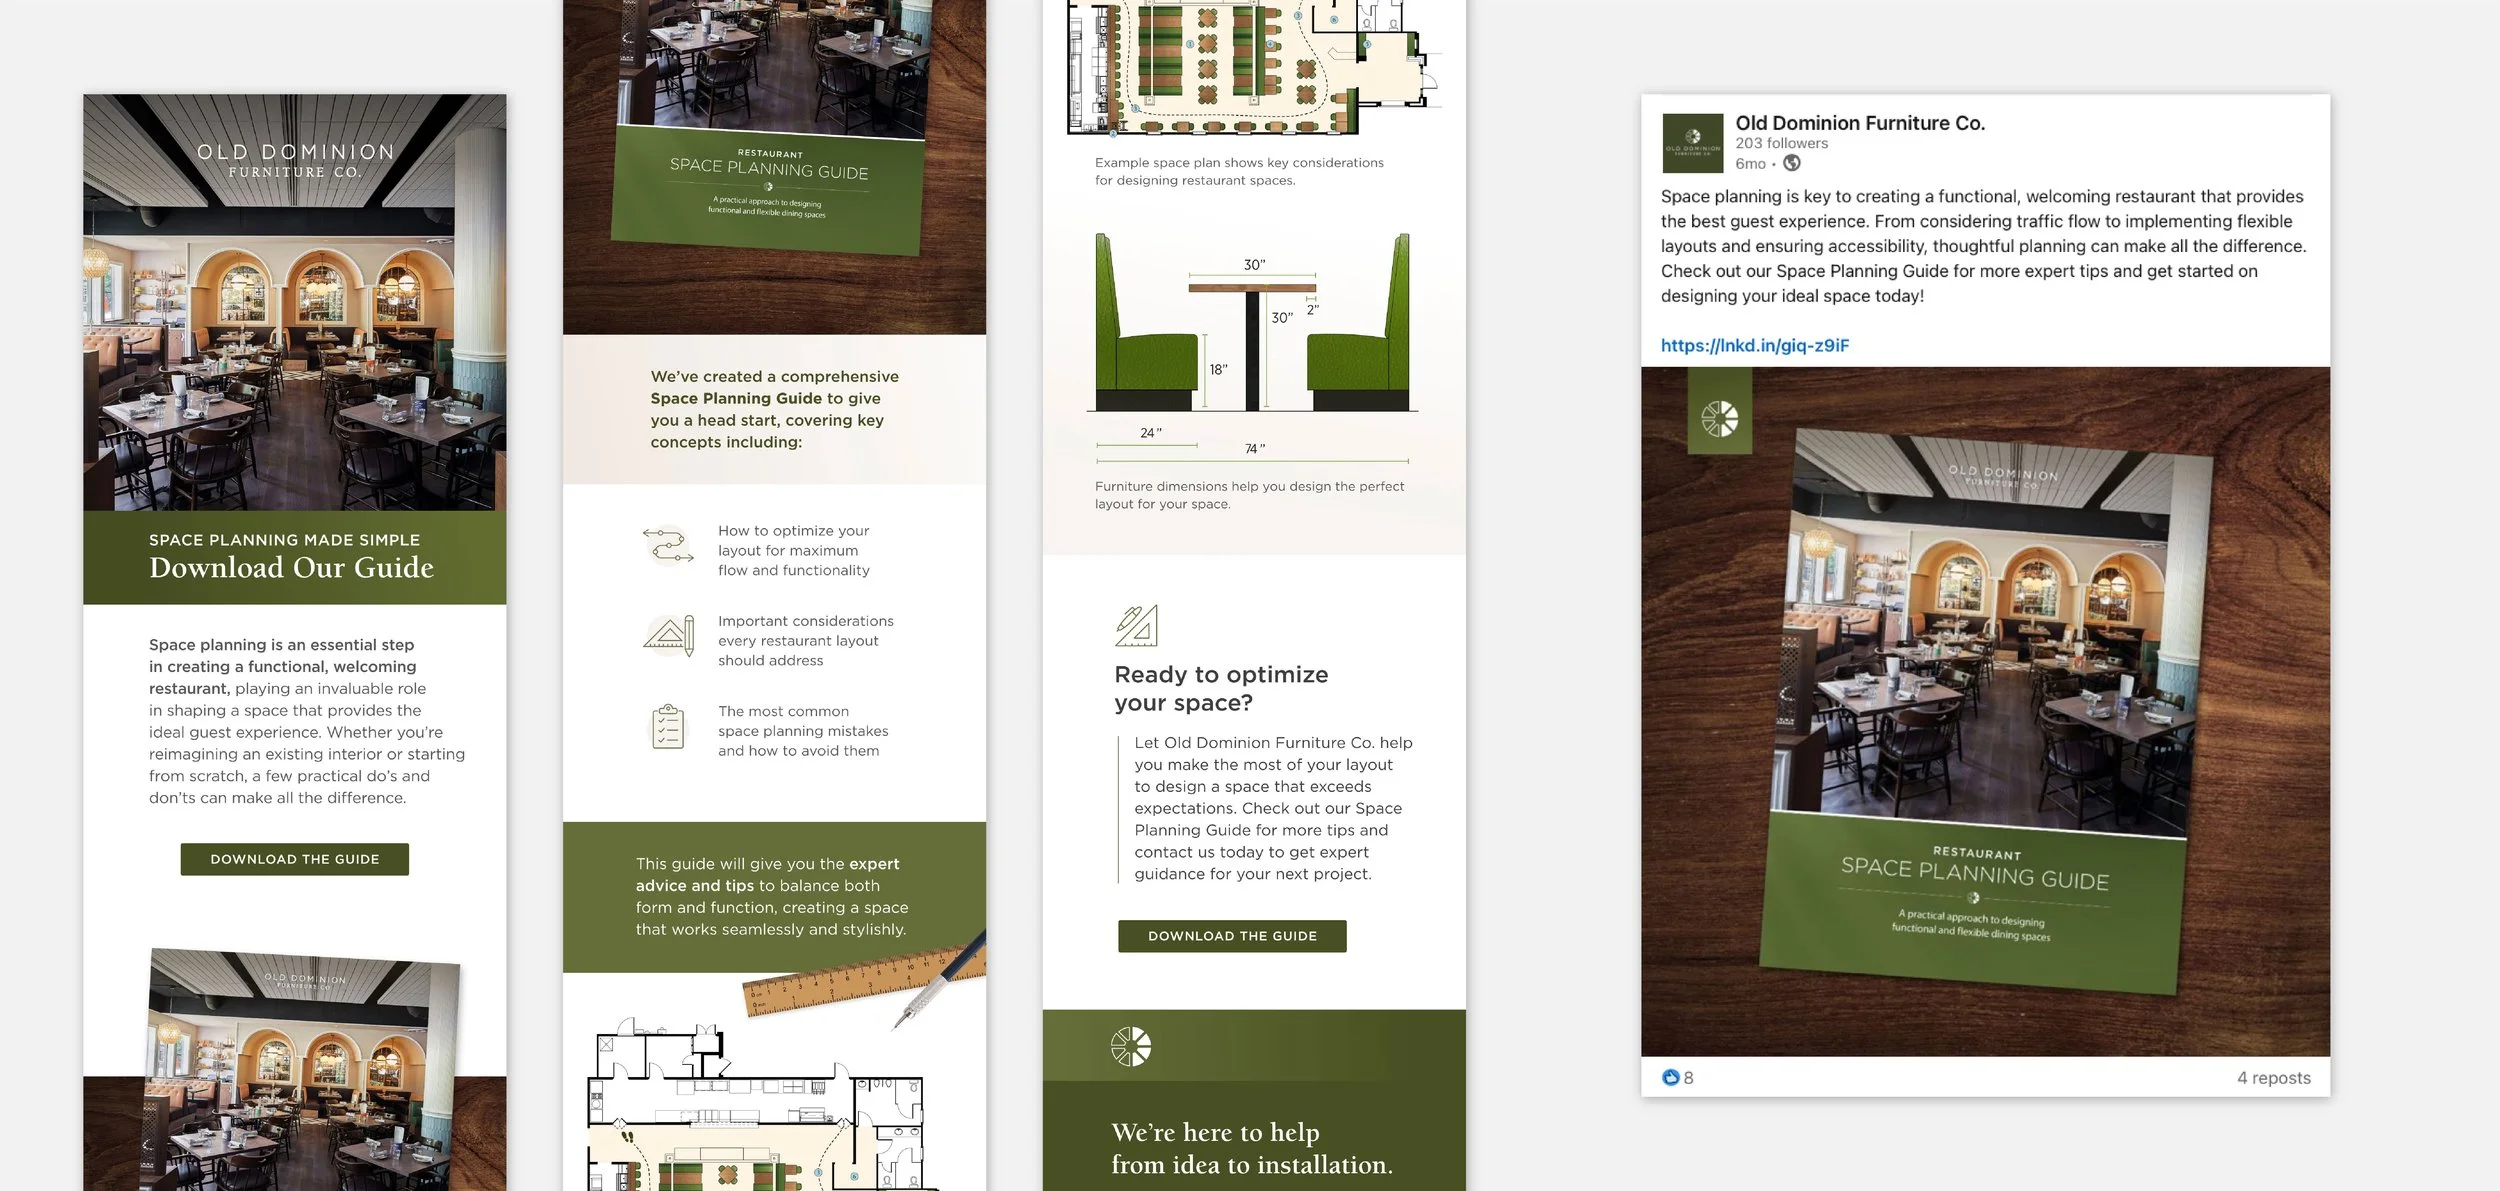
Task: Click the blue like reaction icon
Action: click(x=1670, y=1077)
